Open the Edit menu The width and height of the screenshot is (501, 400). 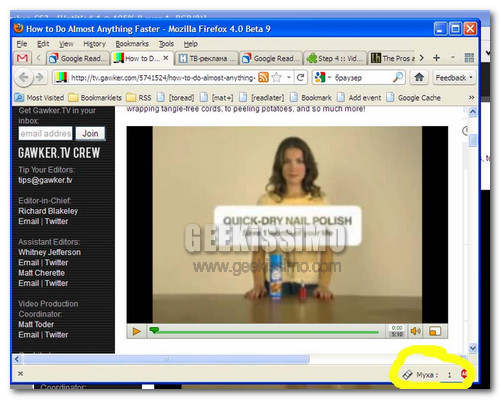coord(43,44)
